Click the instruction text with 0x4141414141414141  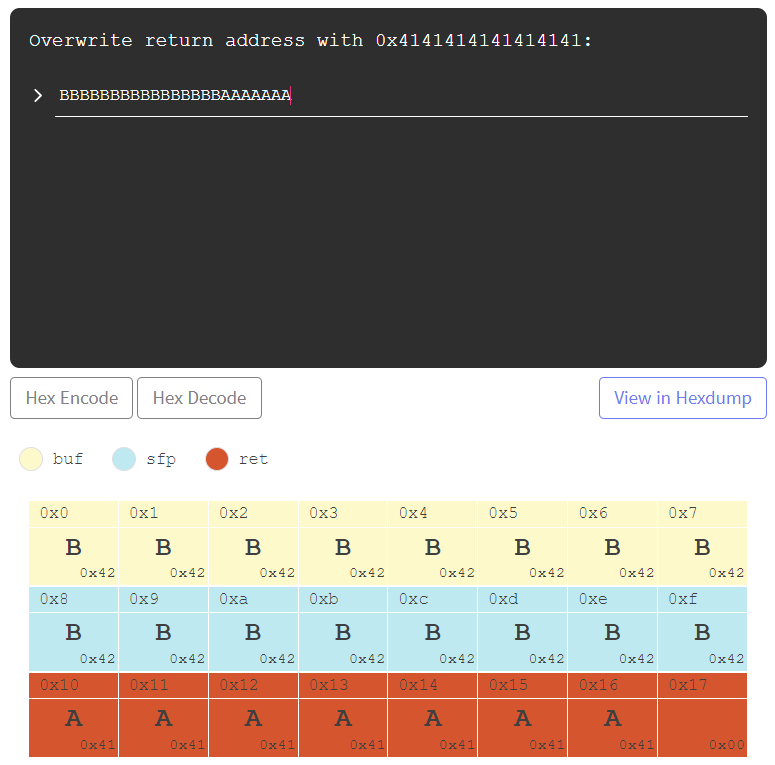310,40
